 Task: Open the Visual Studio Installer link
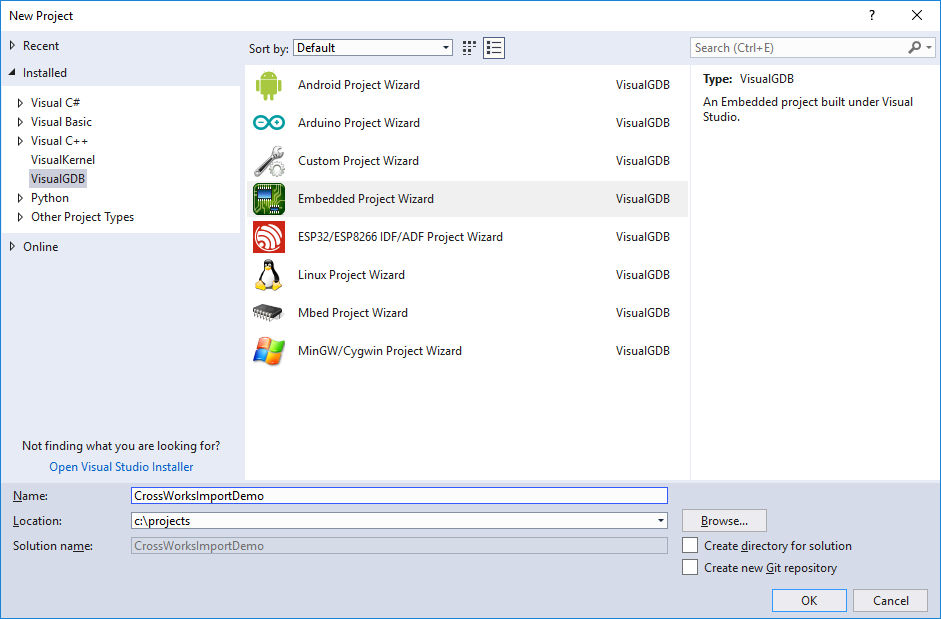point(121,467)
